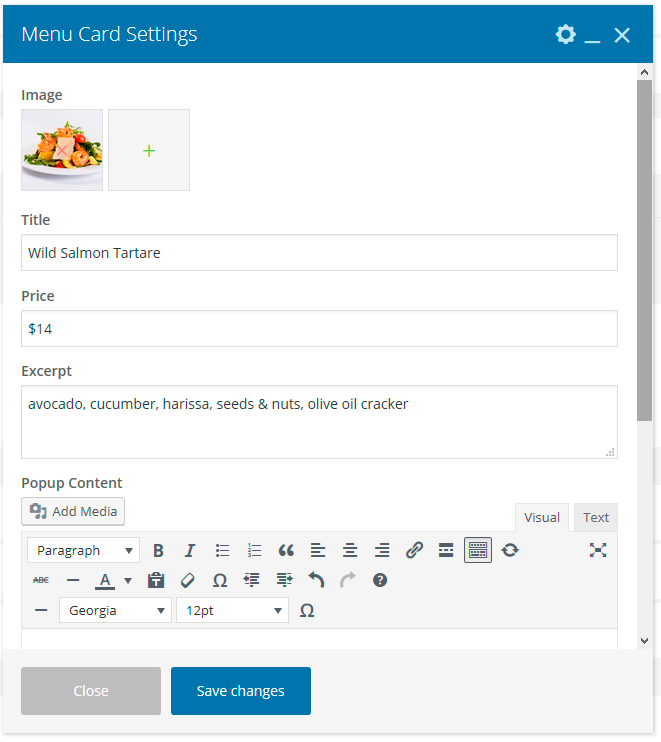Click the Add Media button

click(x=73, y=511)
